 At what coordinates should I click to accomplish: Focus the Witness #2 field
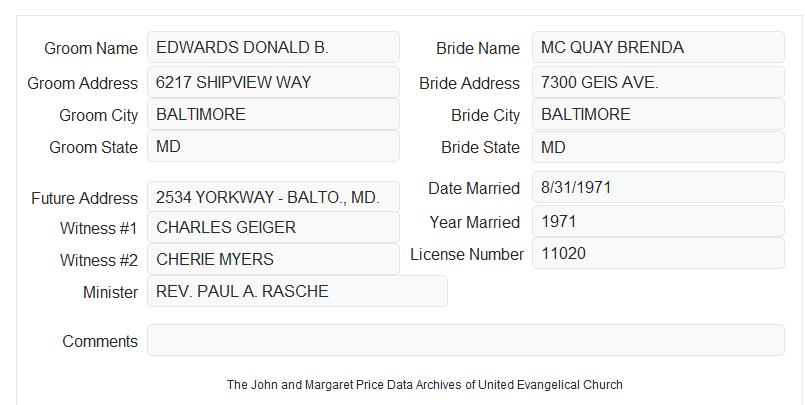273,259
